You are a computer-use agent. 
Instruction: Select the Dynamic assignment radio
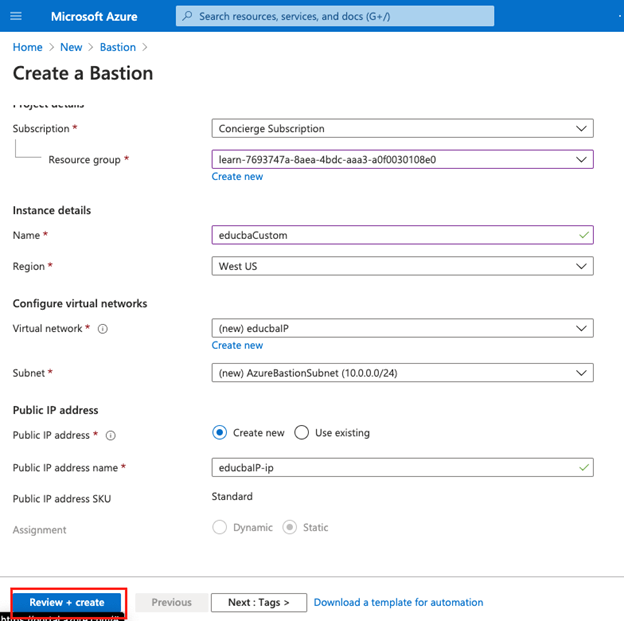pyautogui.click(x=220, y=527)
